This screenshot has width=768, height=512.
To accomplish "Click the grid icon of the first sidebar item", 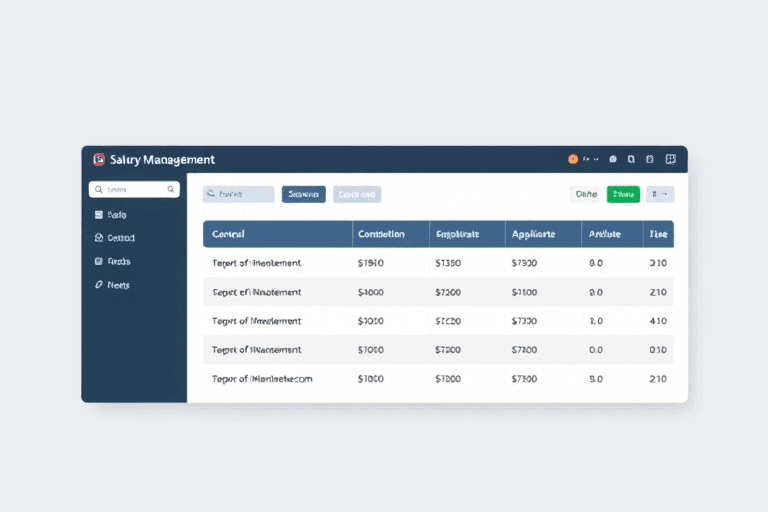I will (98, 215).
